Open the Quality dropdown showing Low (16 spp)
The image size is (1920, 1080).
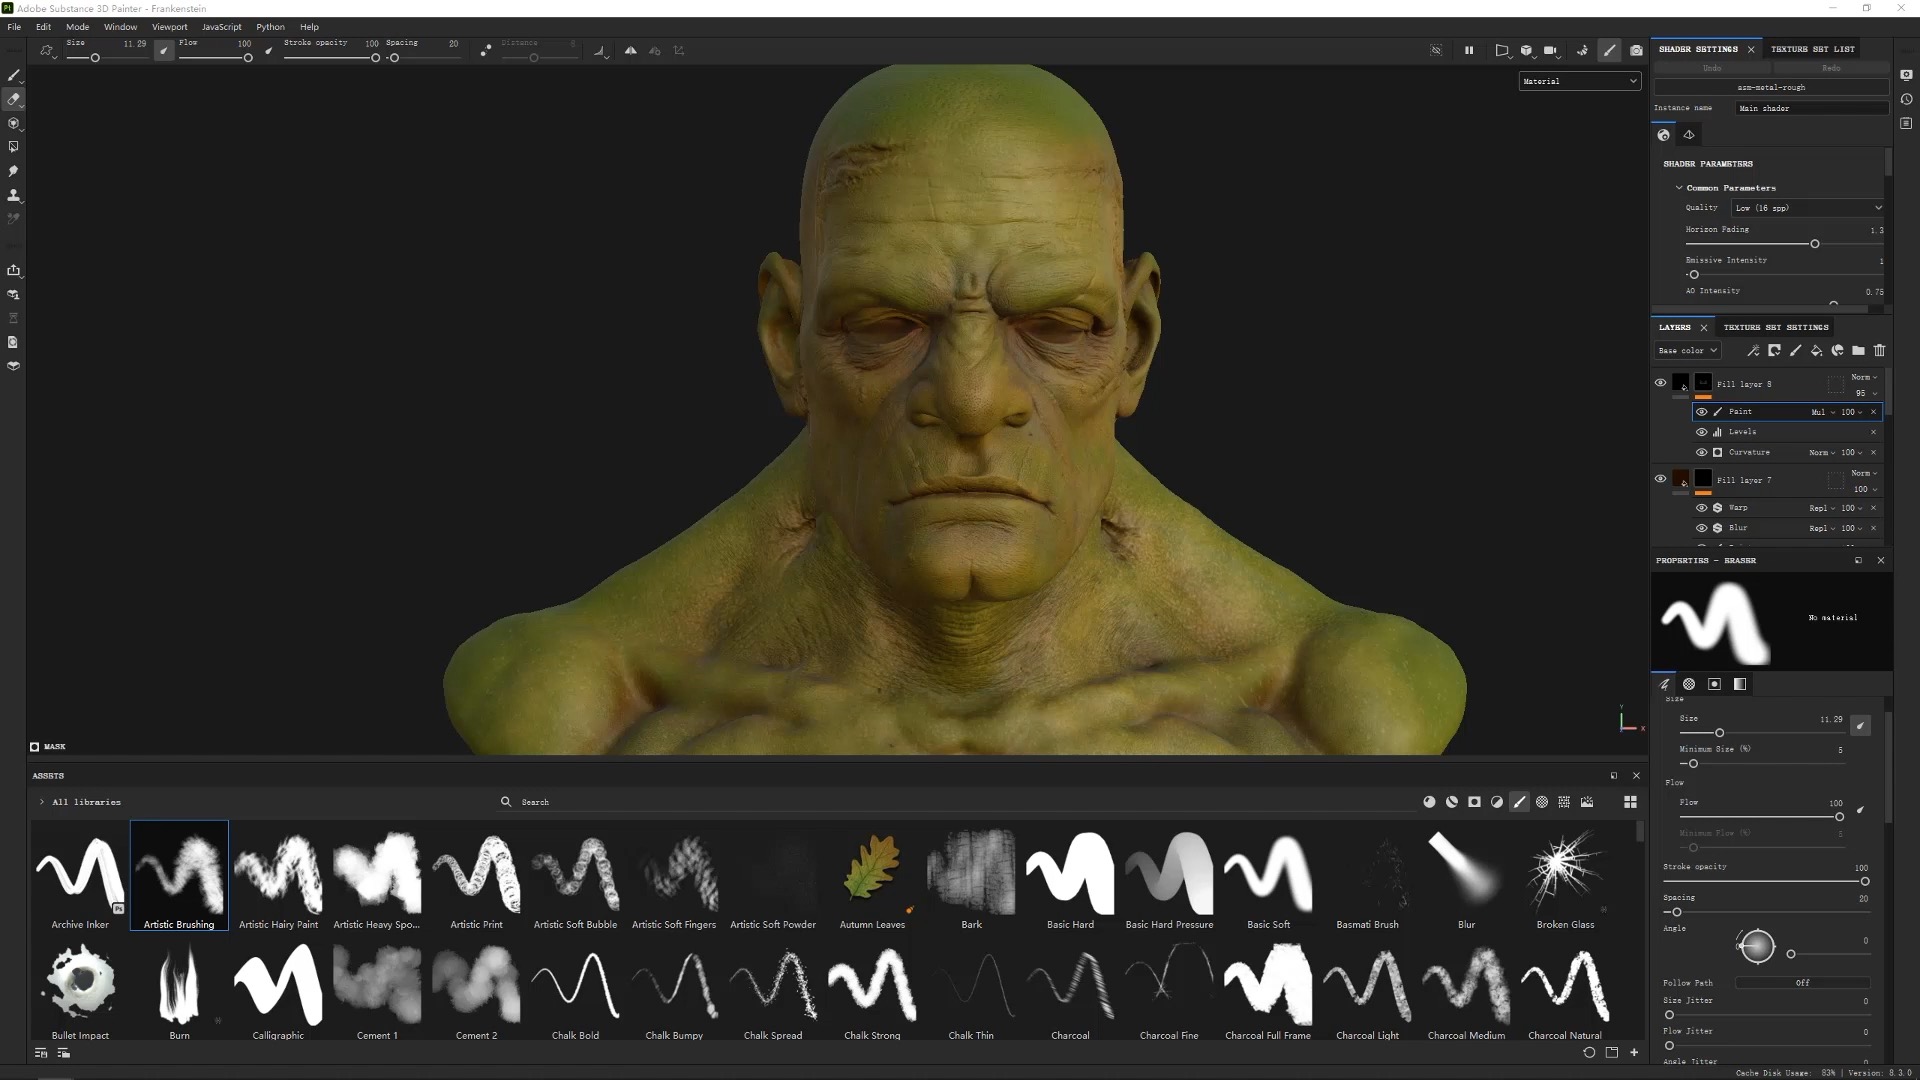tap(1807, 207)
